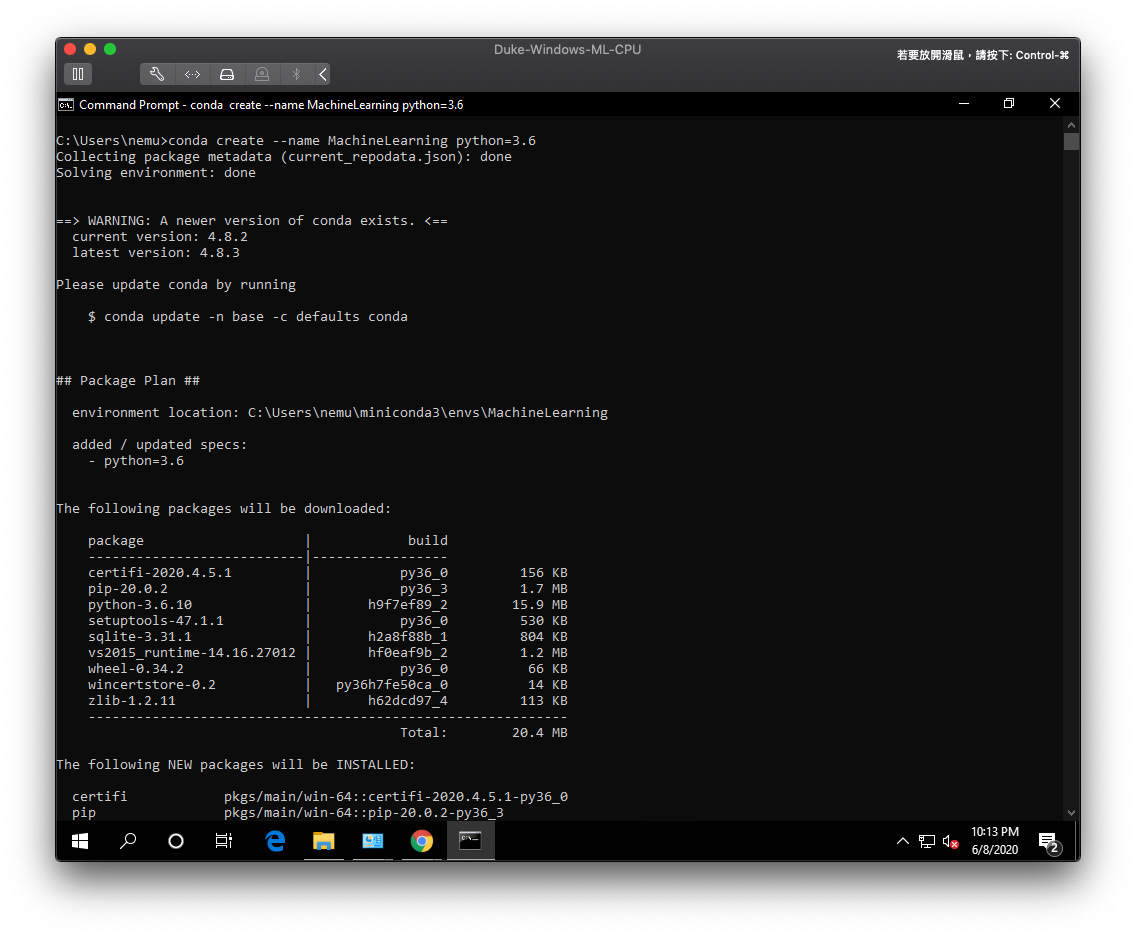Click the network icon in the system tray

tap(927, 841)
